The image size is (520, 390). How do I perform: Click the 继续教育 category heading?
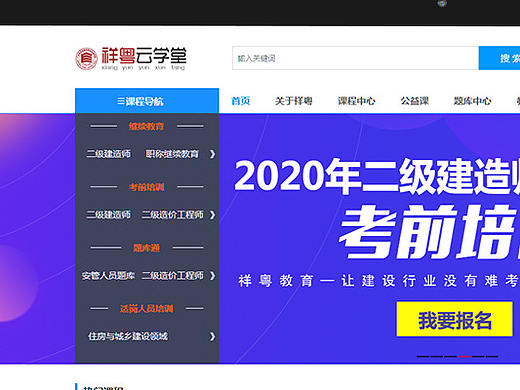146,126
